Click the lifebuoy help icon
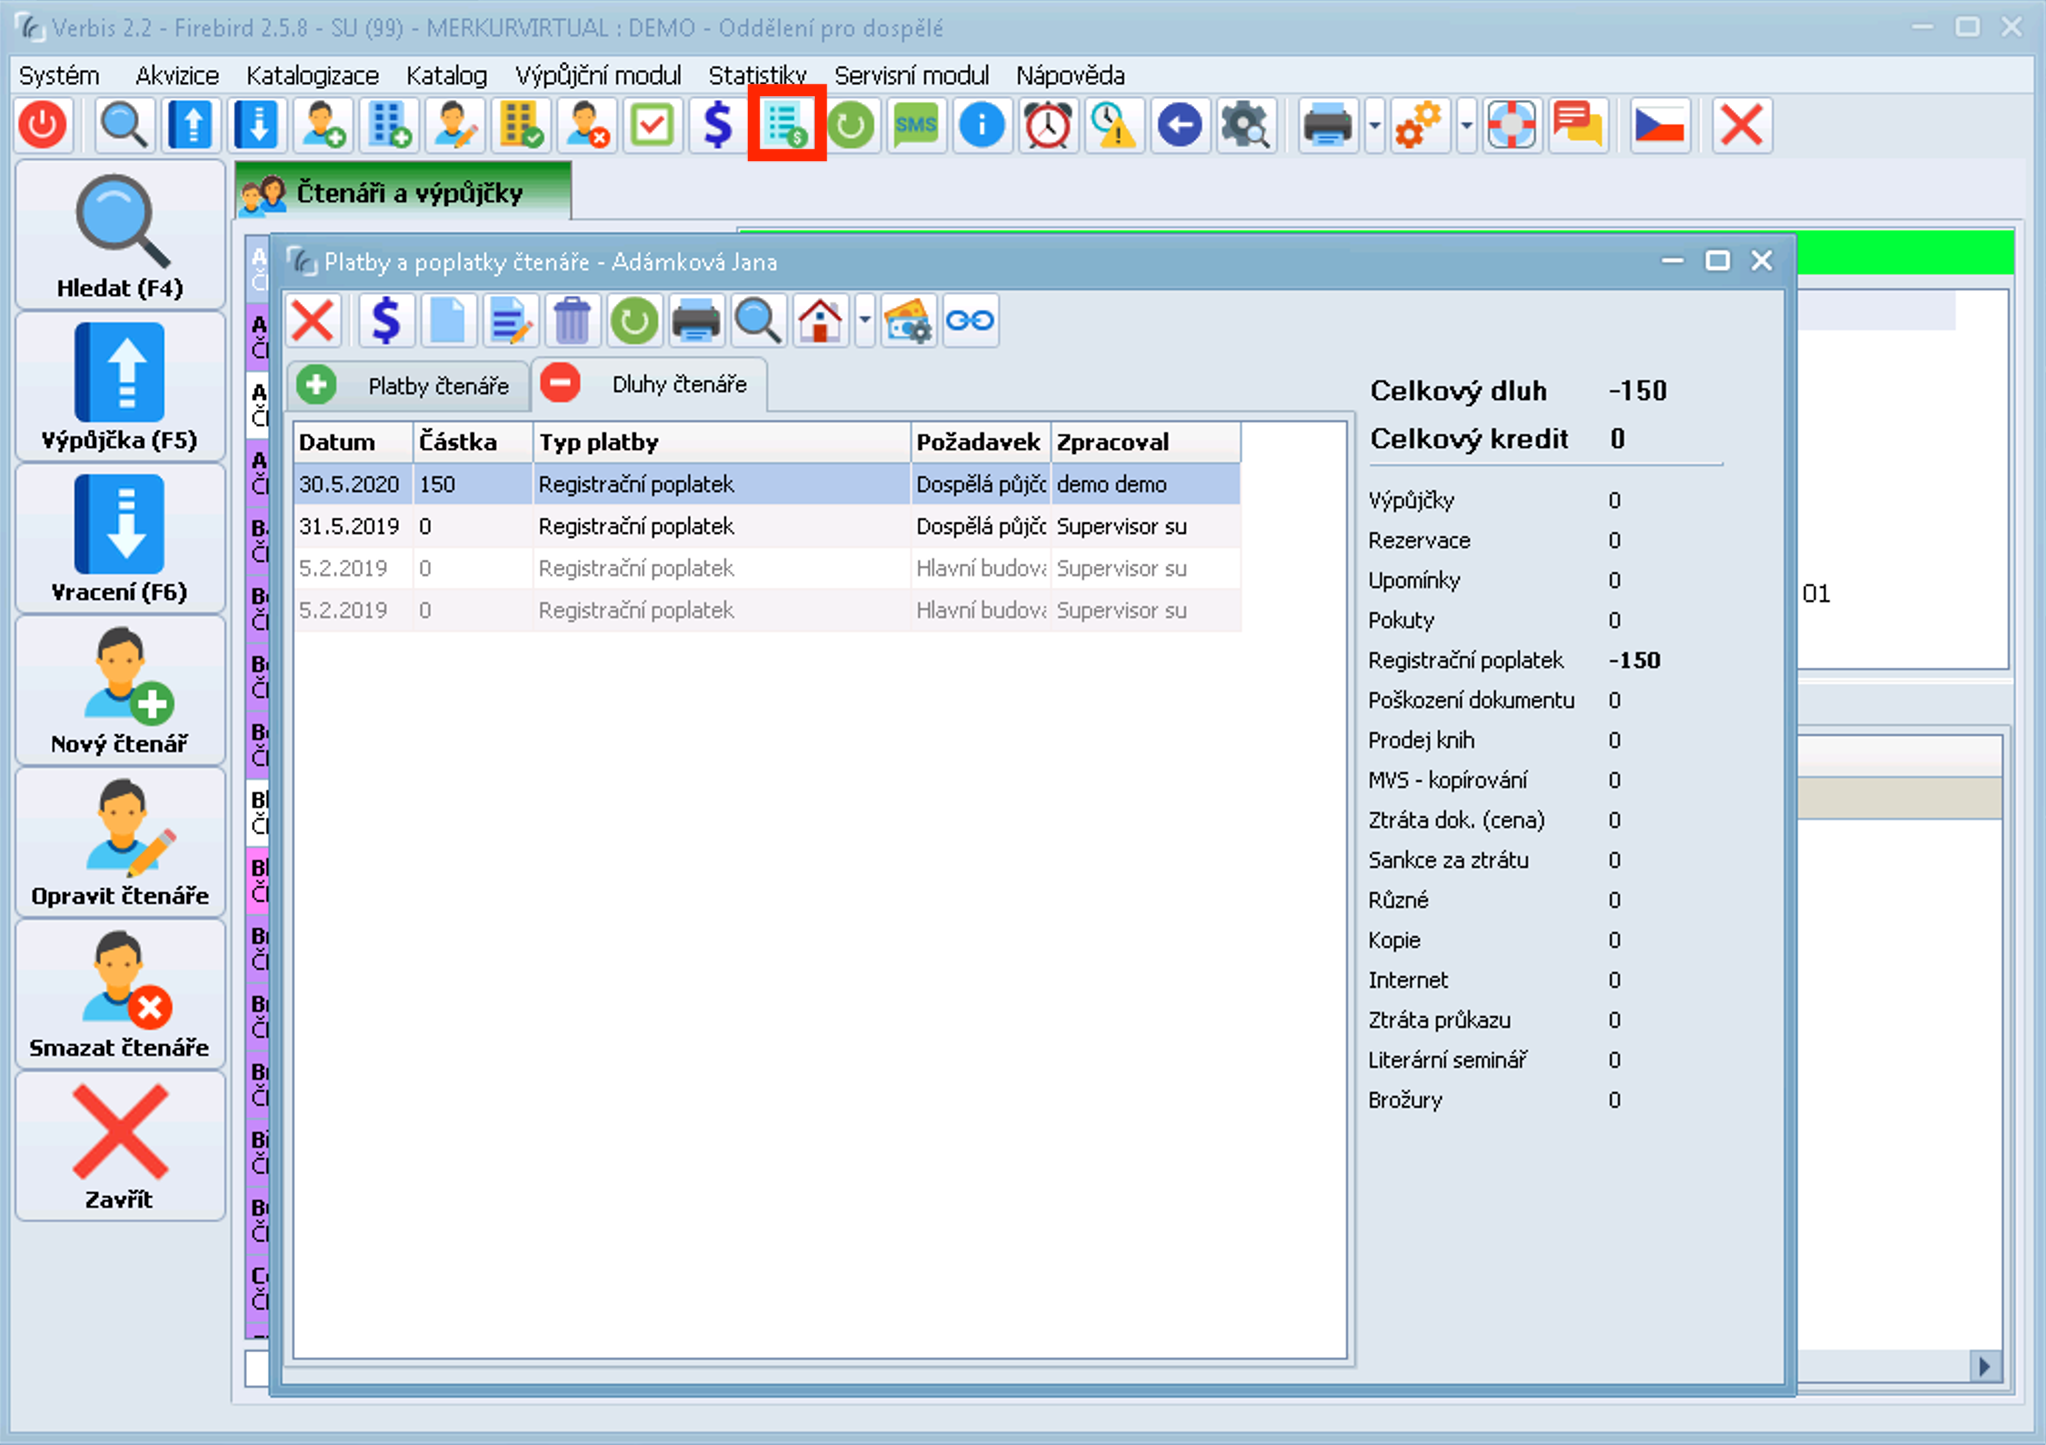The height and width of the screenshot is (1445, 2046). point(1512,126)
